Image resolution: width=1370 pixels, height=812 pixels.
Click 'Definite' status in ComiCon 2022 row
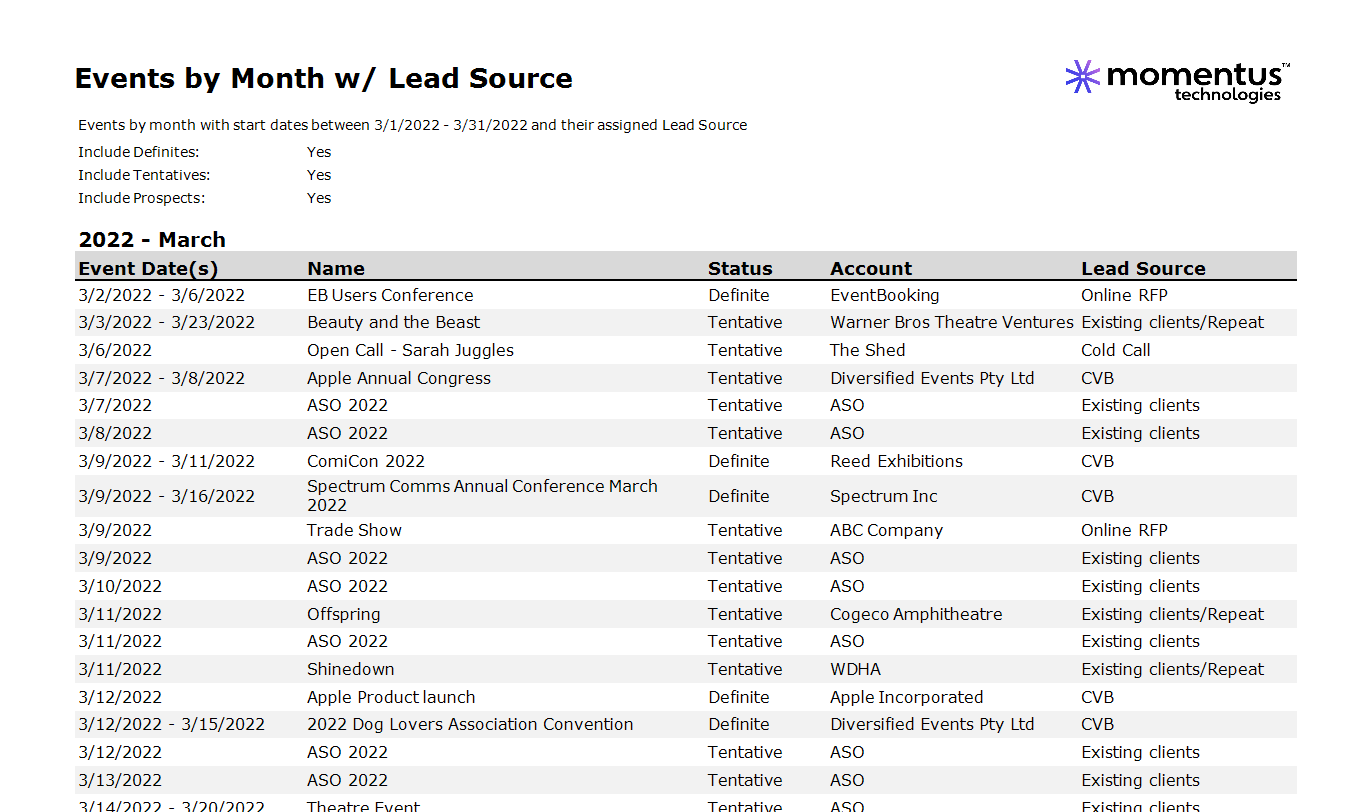tap(739, 461)
